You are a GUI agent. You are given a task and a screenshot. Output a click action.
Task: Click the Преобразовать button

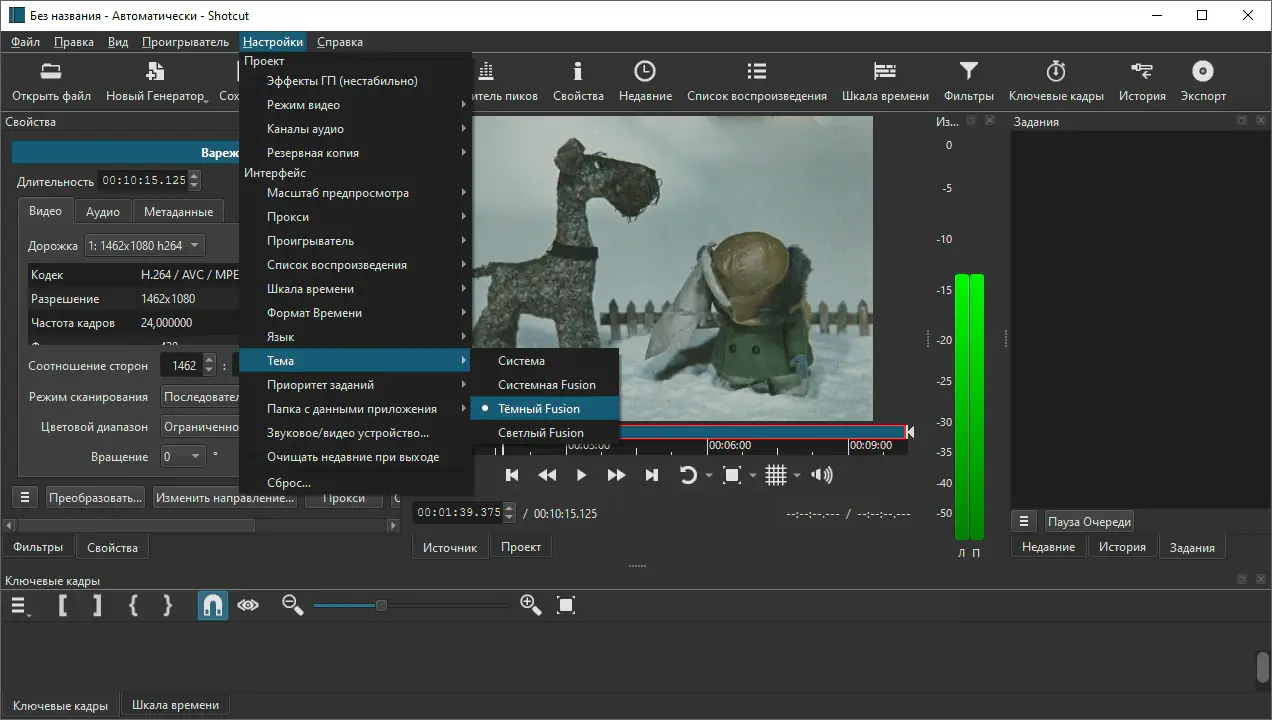tap(95, 498)
